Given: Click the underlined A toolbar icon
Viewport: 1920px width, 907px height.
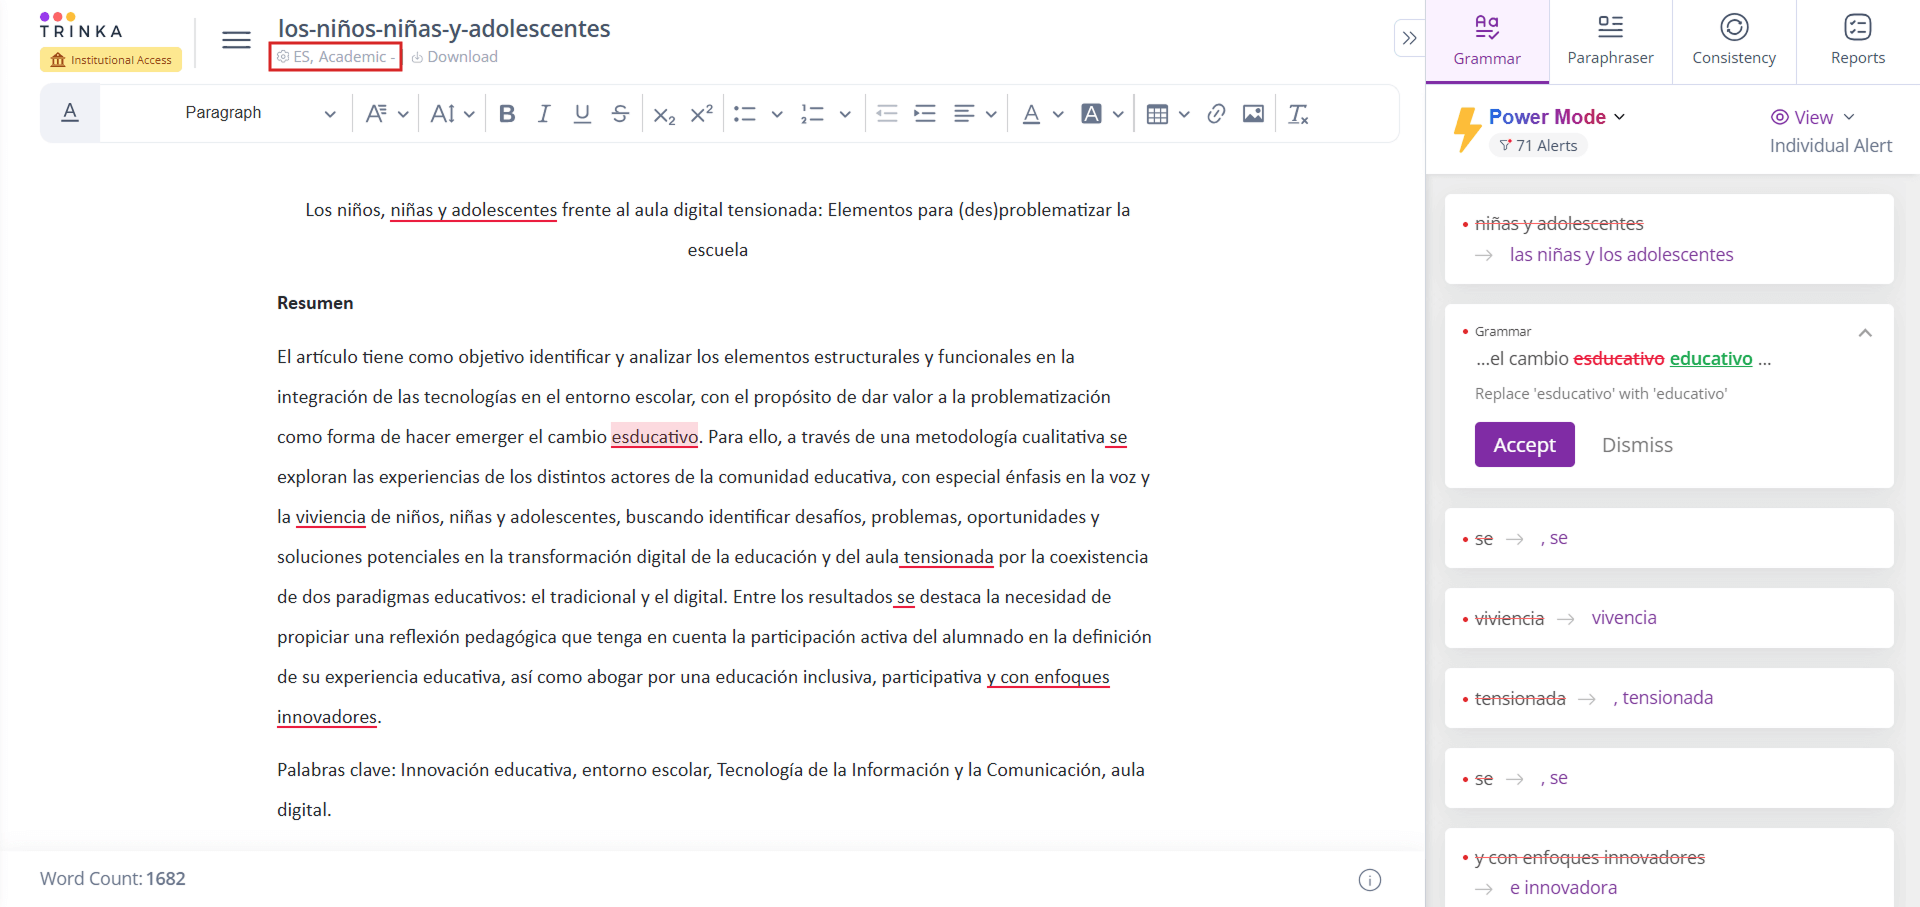Looking at the screenshot, I should coord(70,113).
